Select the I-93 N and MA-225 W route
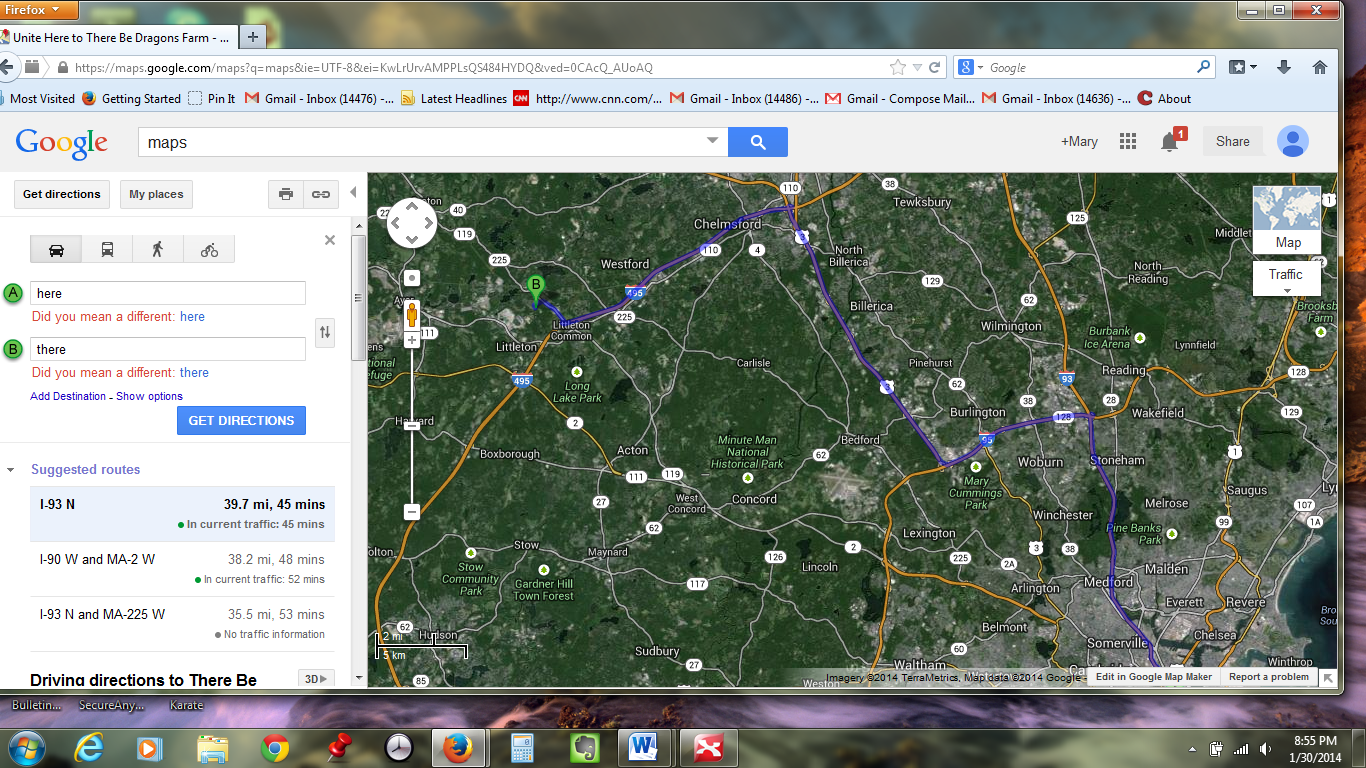Viewport: 1366px width, 768px height. pyautogui.click(x=182, y=624)
